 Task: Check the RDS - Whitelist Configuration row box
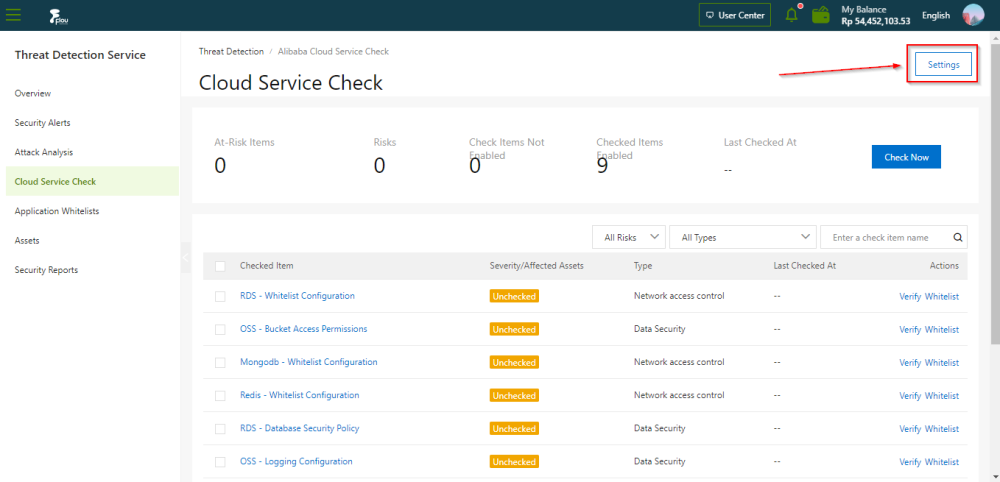pyautogui.click(x=220, y=296)
